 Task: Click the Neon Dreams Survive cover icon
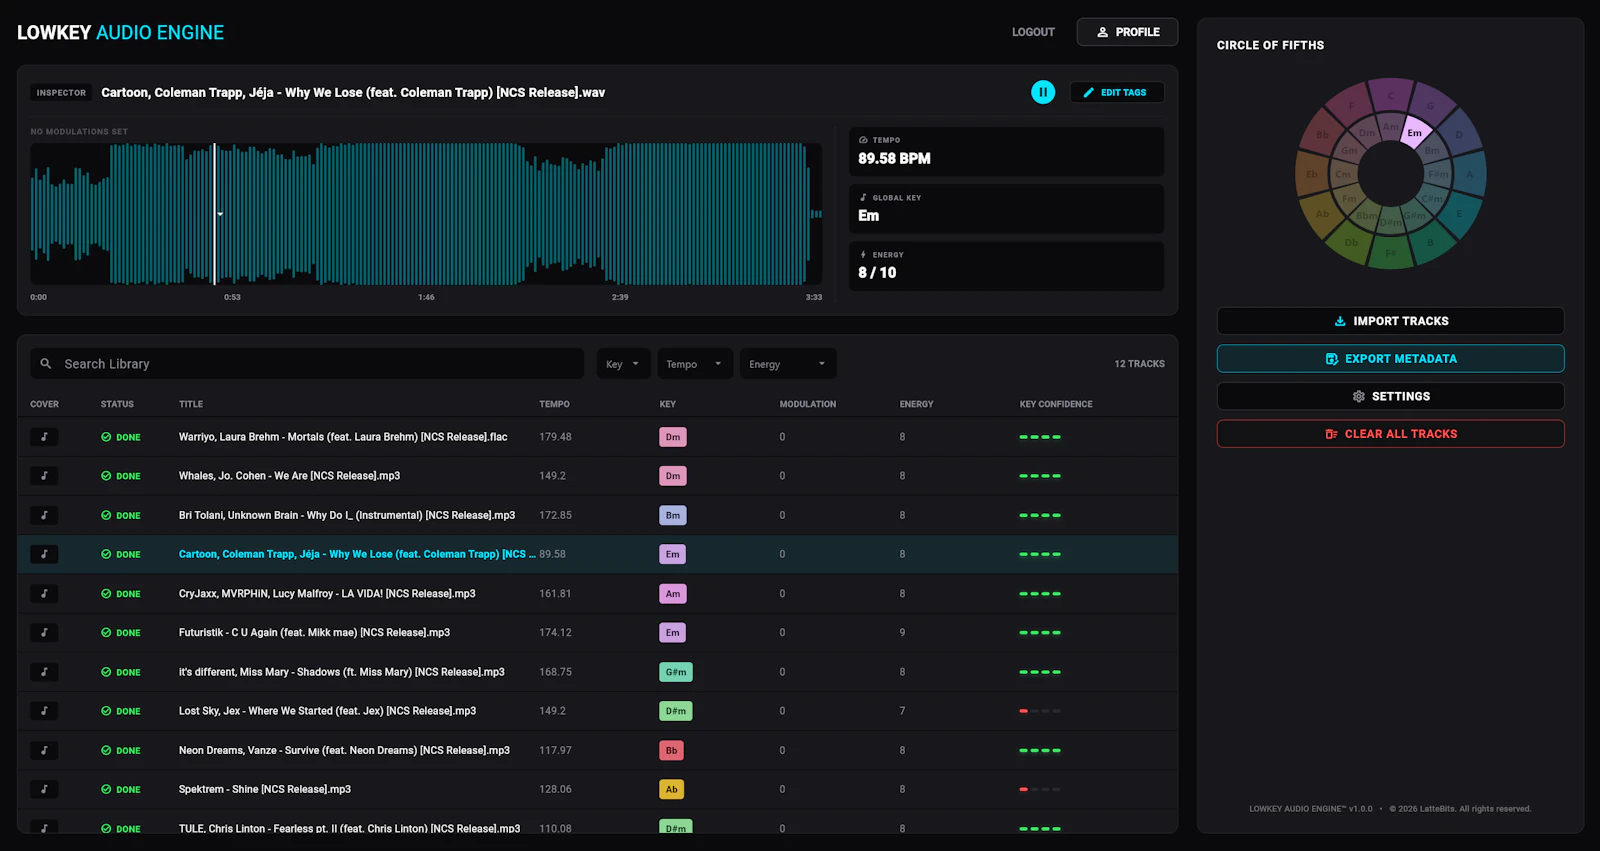[44, 750]
